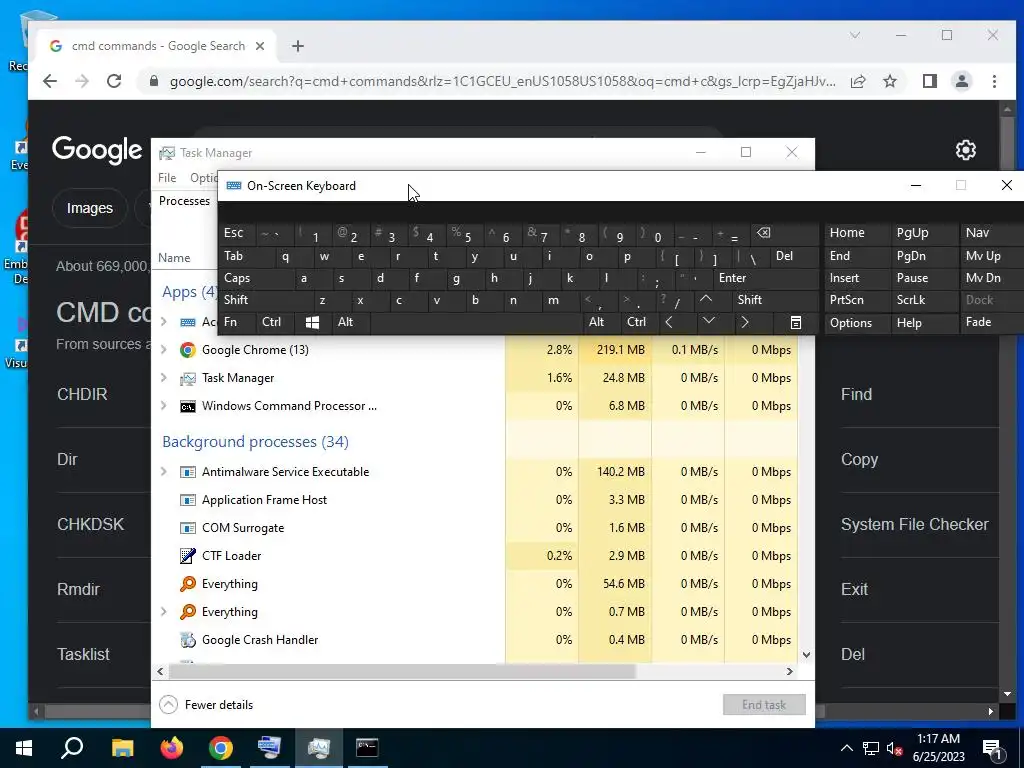Viewport: 1024px width, 768px height.
Task: Click the Google Crash Handler process icon
Action: pos(188,640)
